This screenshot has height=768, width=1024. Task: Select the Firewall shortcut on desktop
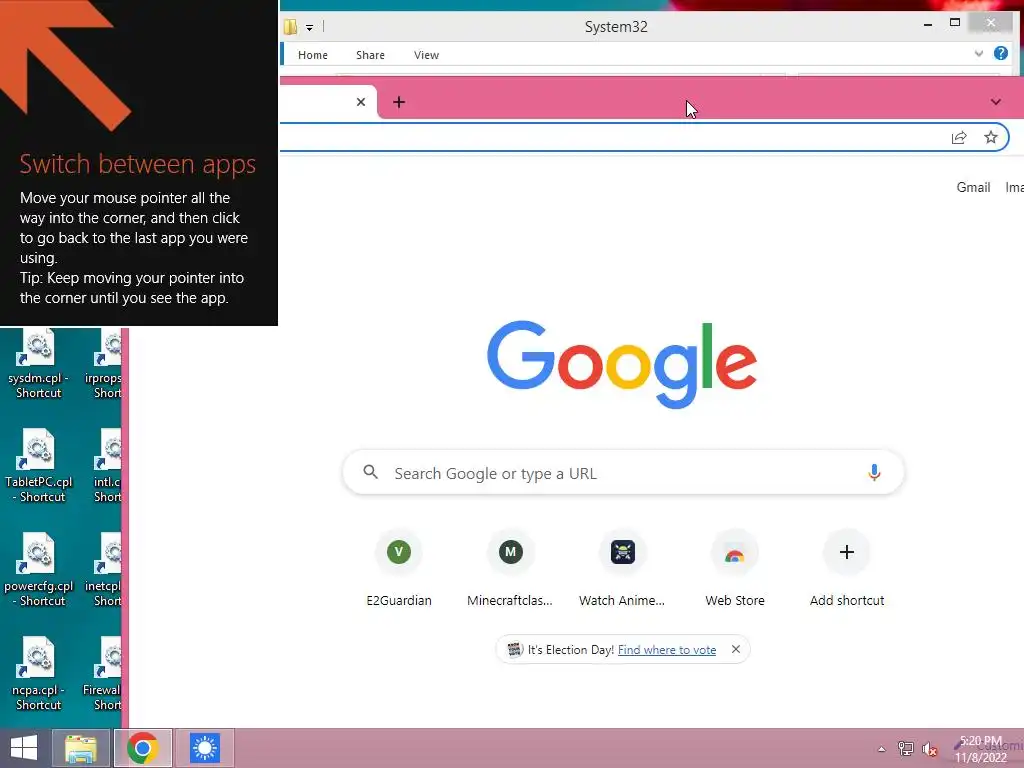(103, 675)
